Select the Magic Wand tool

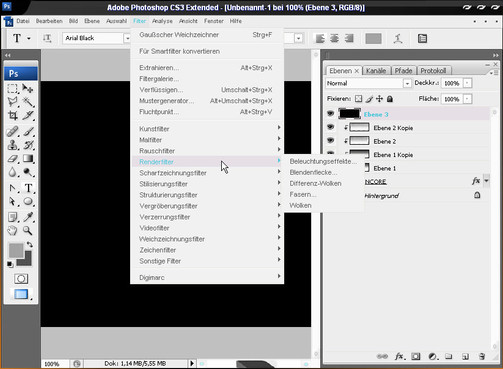click(x=28, y=102)
